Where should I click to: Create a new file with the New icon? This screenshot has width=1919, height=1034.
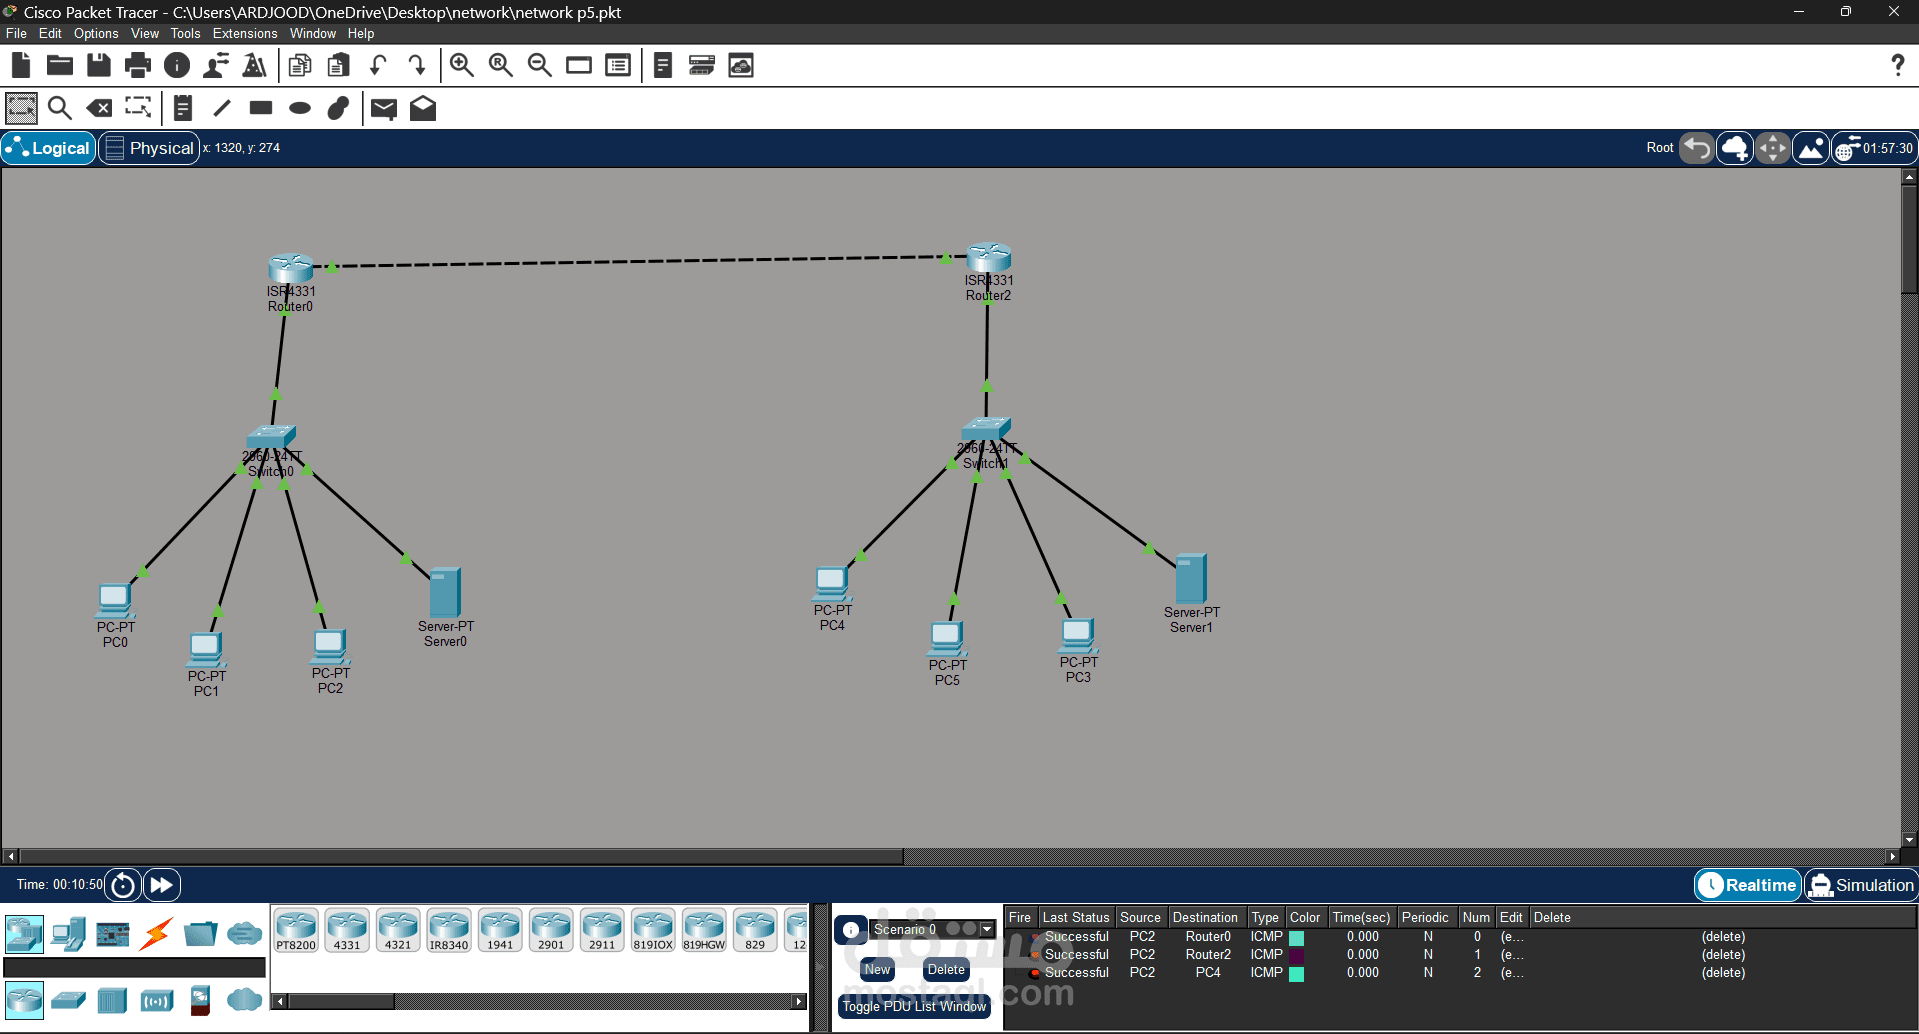[x=21, y=66]
